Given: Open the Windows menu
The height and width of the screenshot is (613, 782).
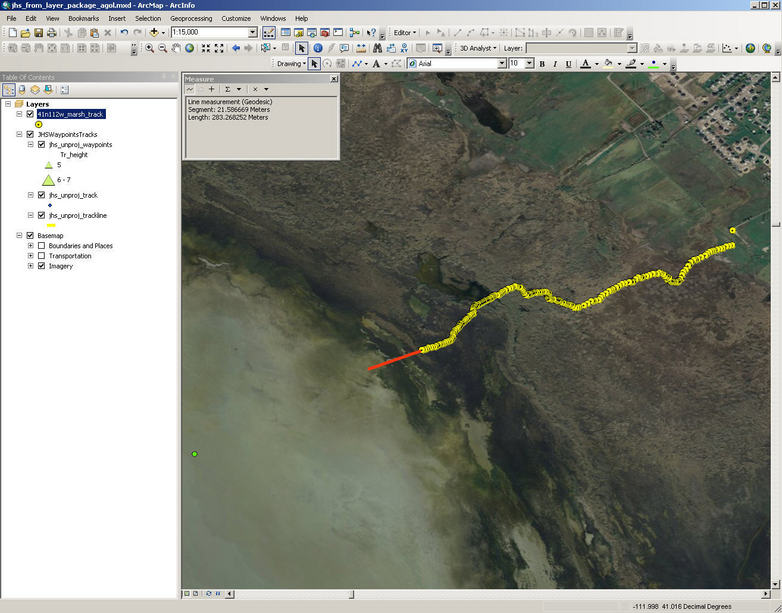Looking at the screenshot, I should click(x=273, y=18).
